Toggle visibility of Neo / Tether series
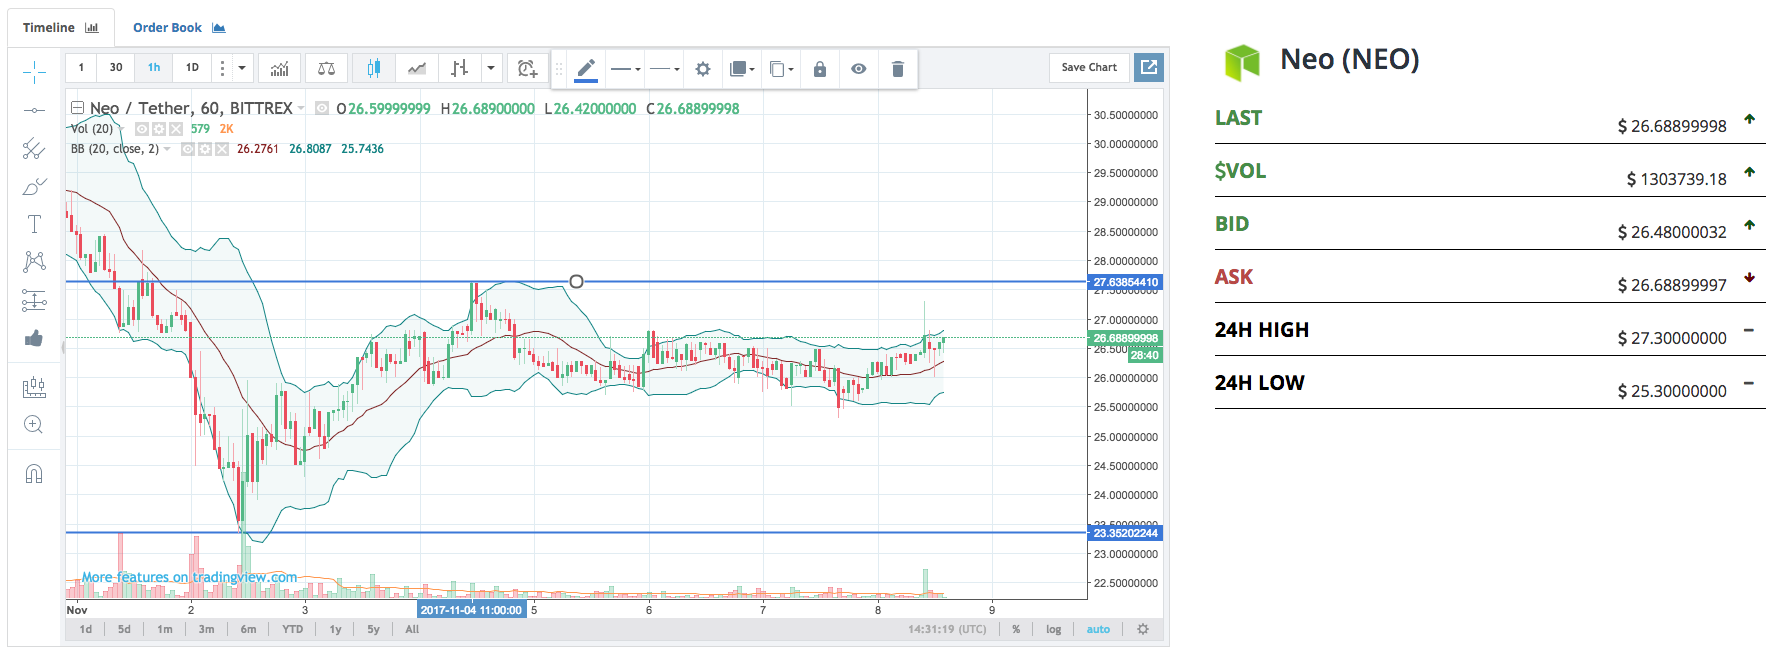The image size is (1790, 660). 322,108
